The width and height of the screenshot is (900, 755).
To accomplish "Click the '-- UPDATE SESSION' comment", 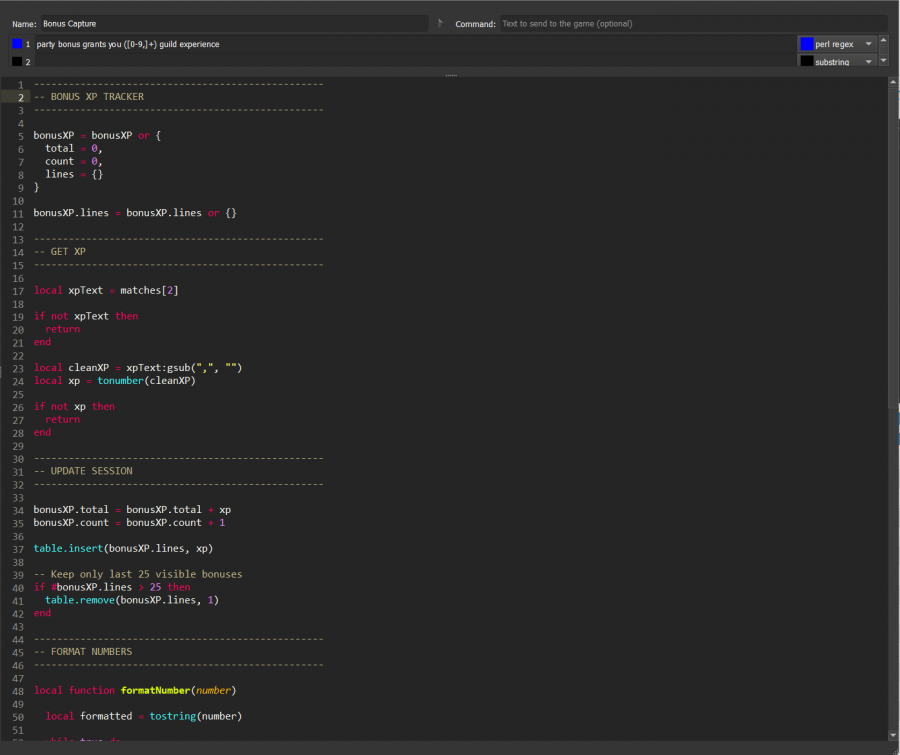I will pos(83,471).
